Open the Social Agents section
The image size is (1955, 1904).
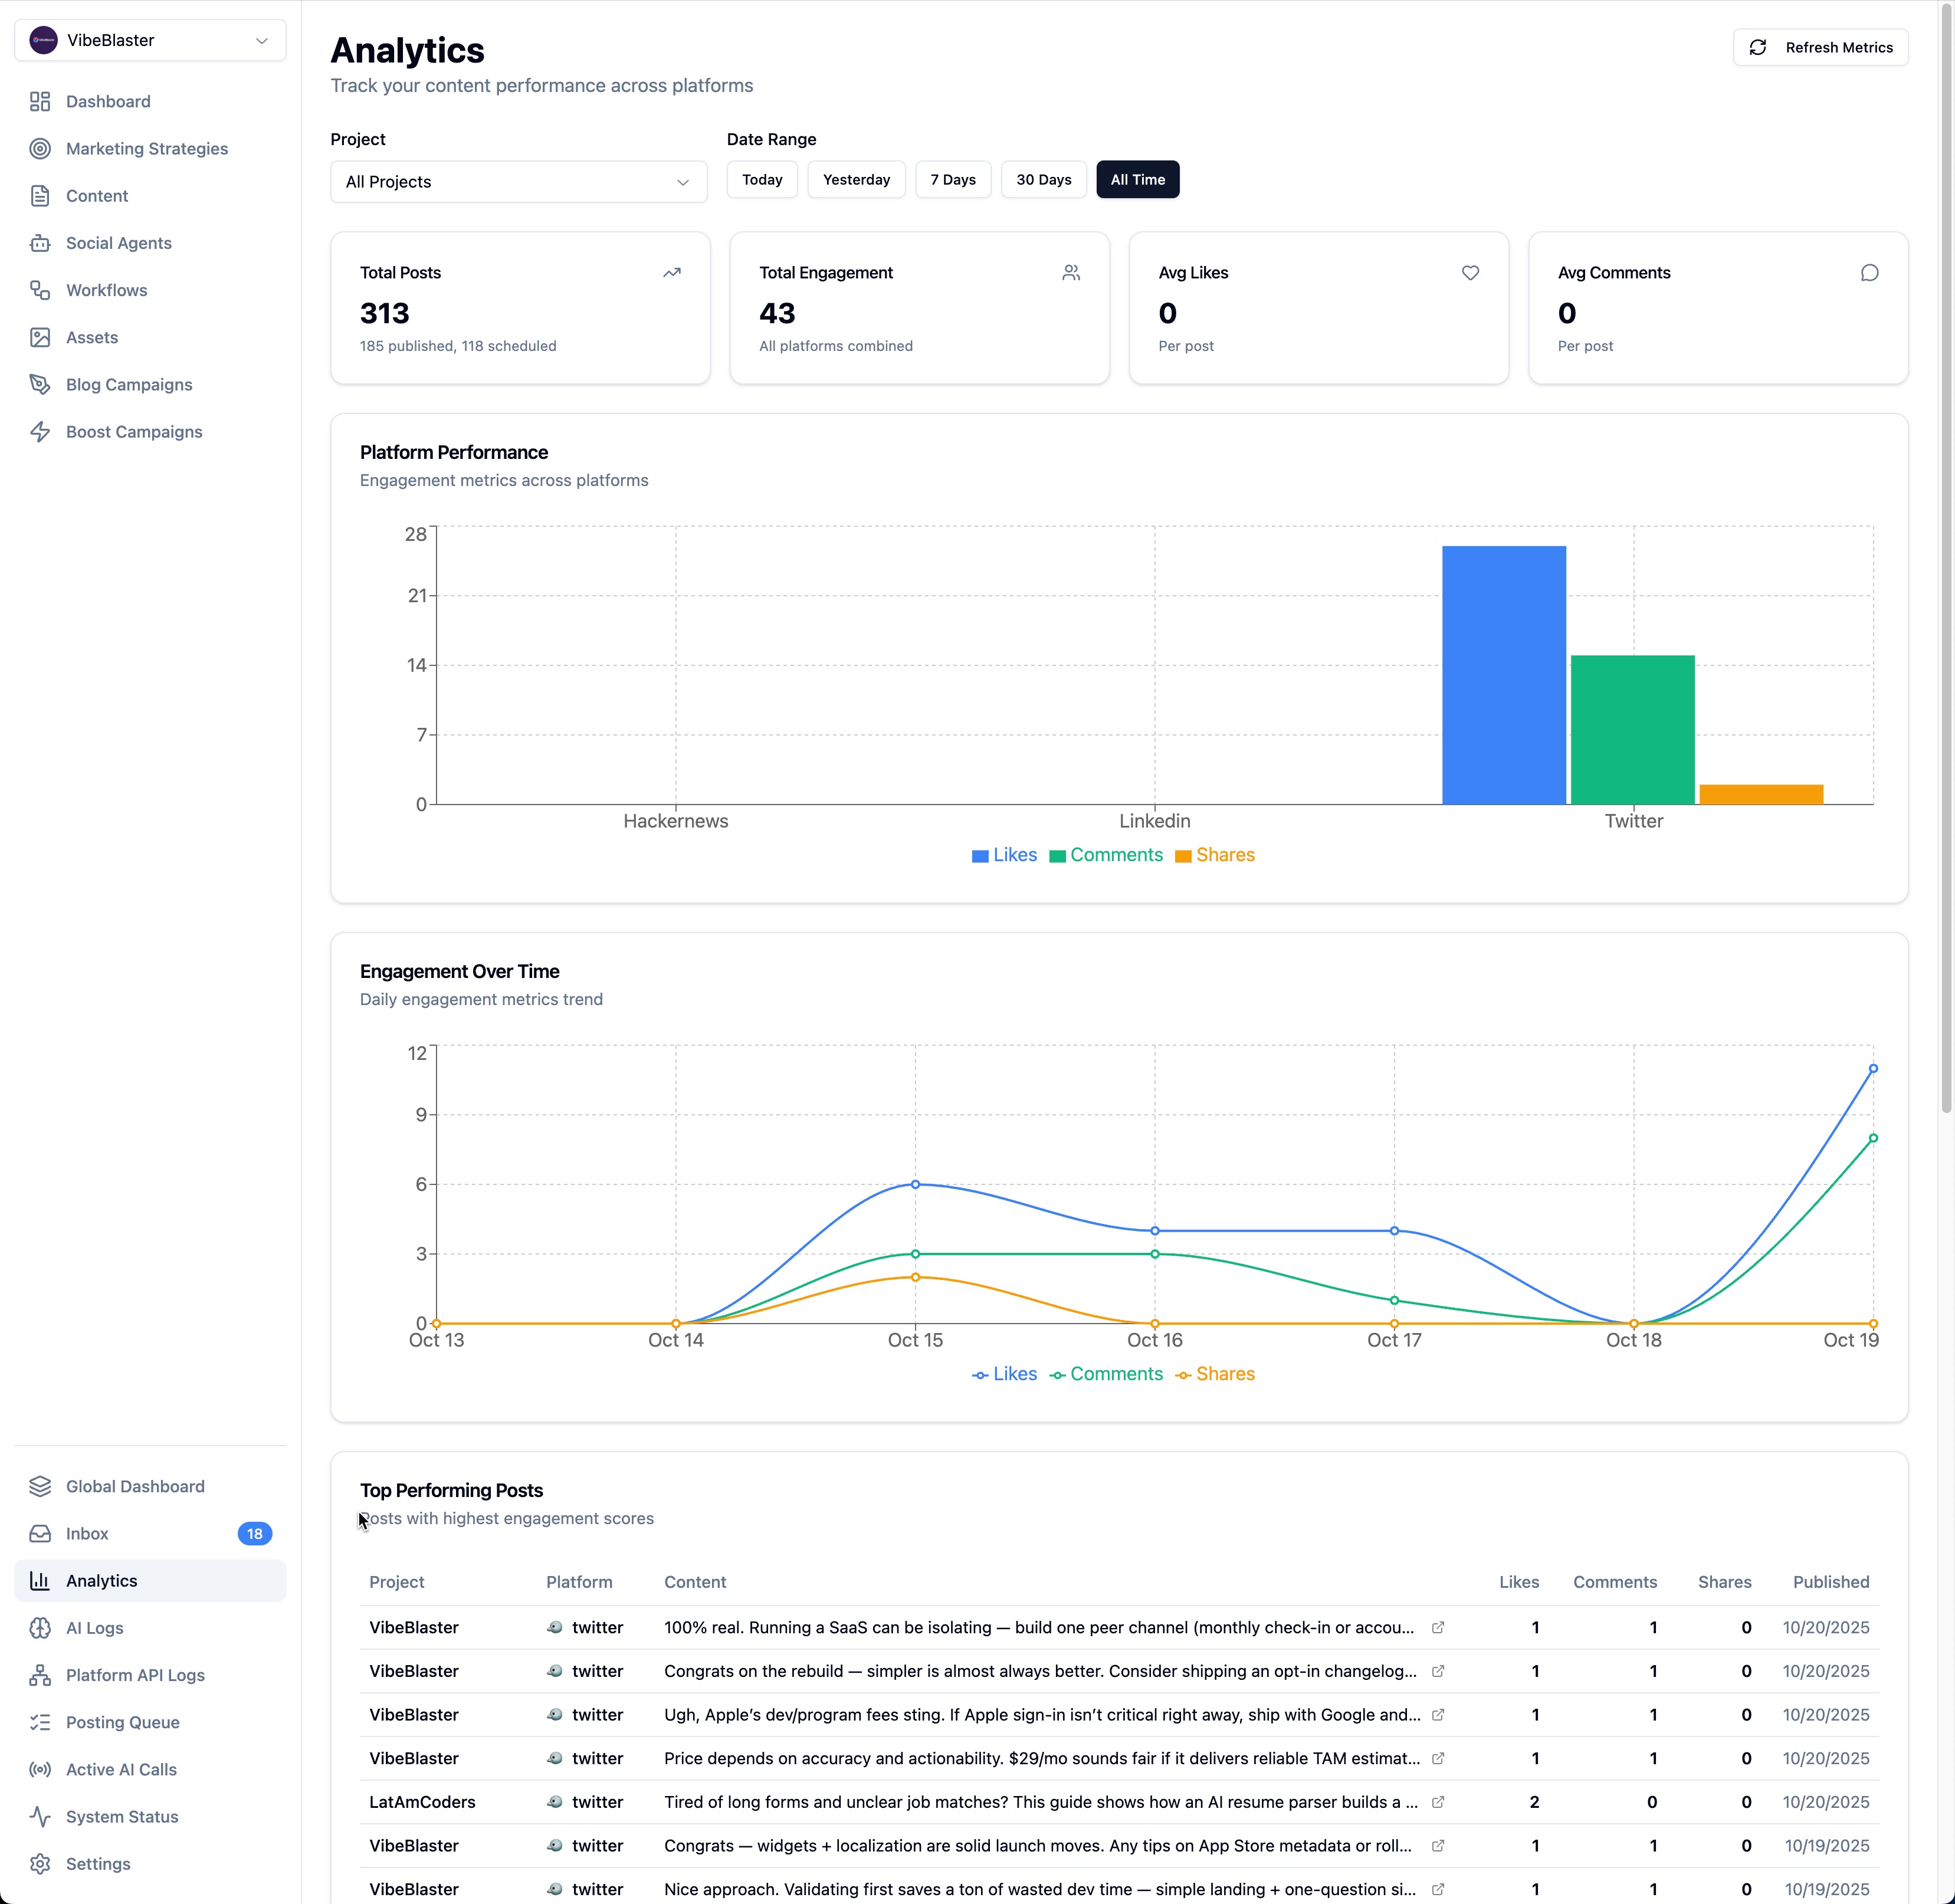click(x=118, y=242)
